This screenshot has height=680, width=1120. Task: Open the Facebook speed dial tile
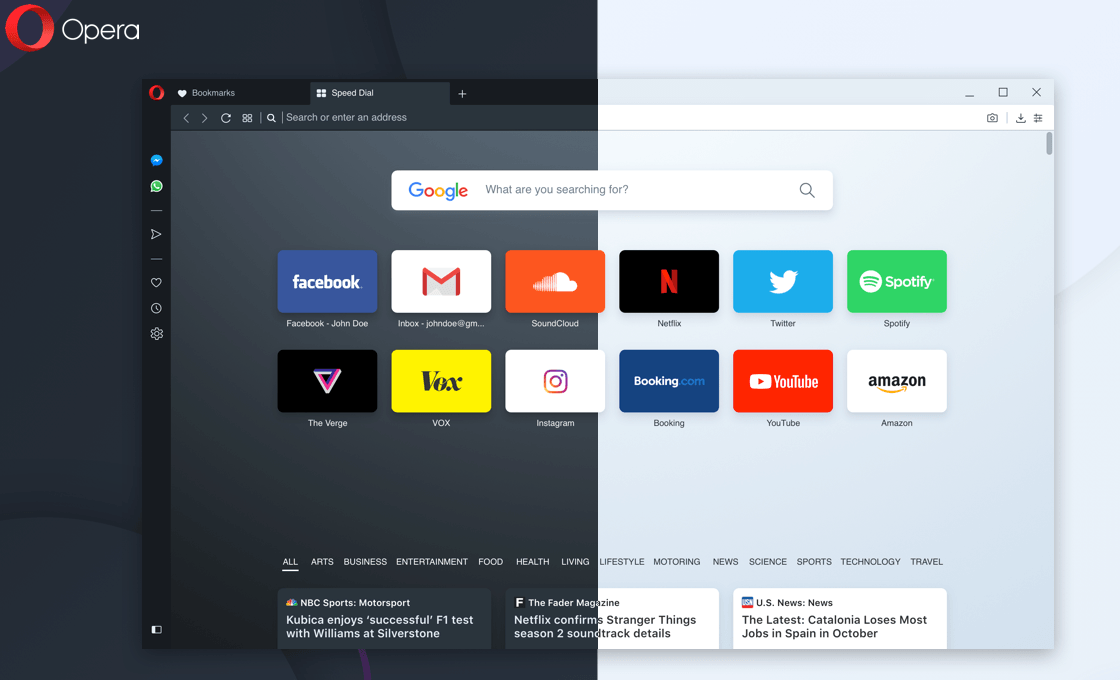pos(327,281)
